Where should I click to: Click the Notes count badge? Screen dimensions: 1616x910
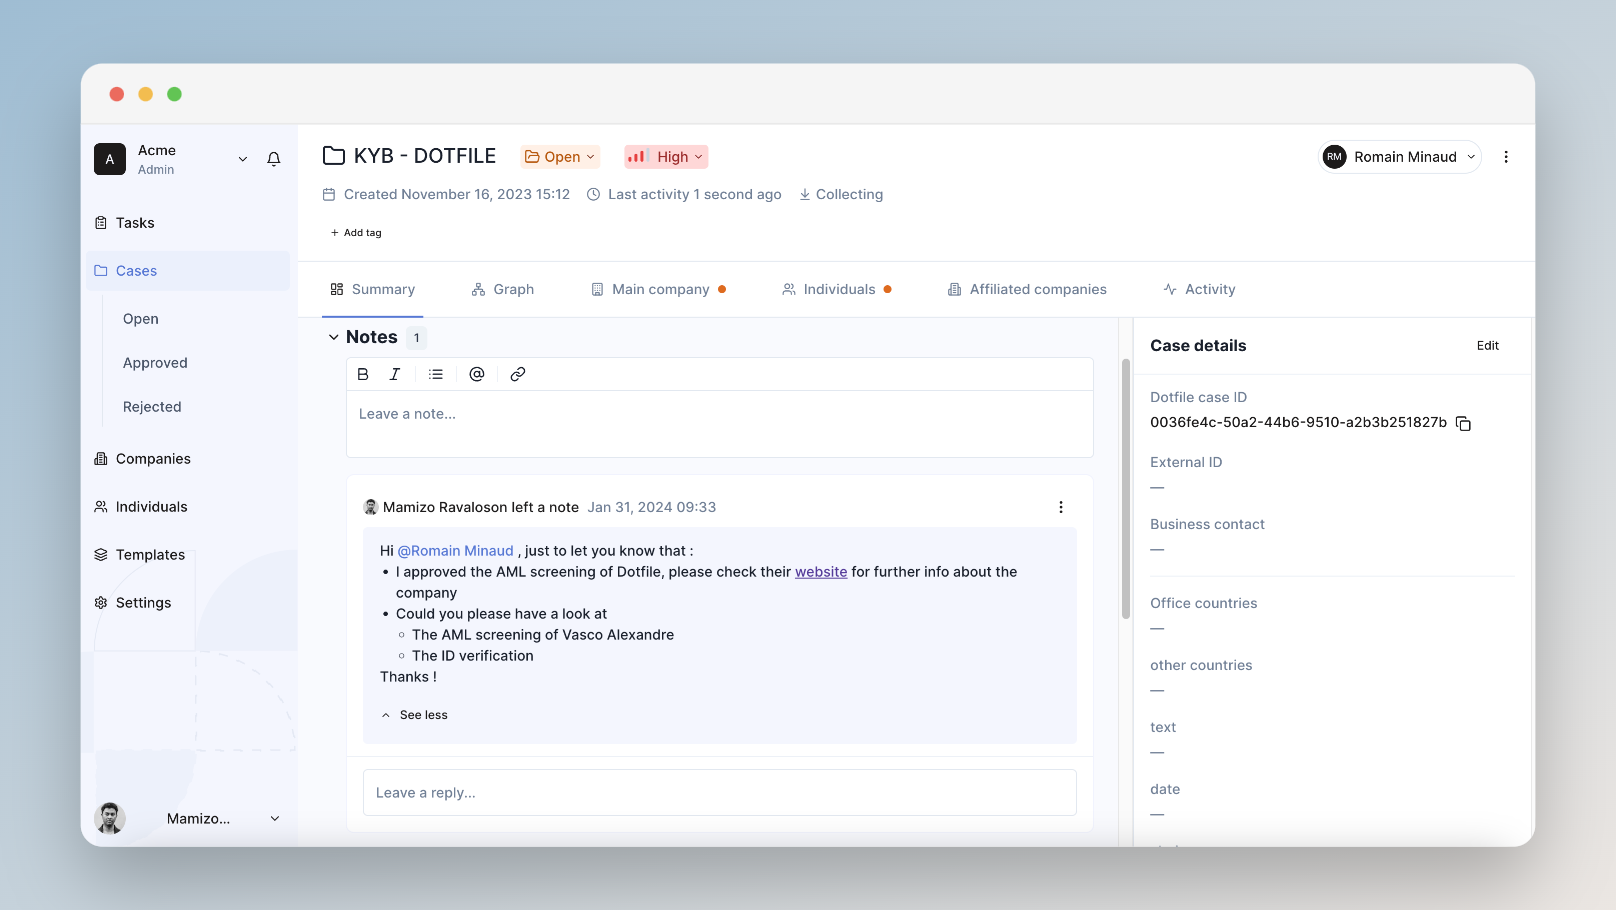[x=417, y=338]
